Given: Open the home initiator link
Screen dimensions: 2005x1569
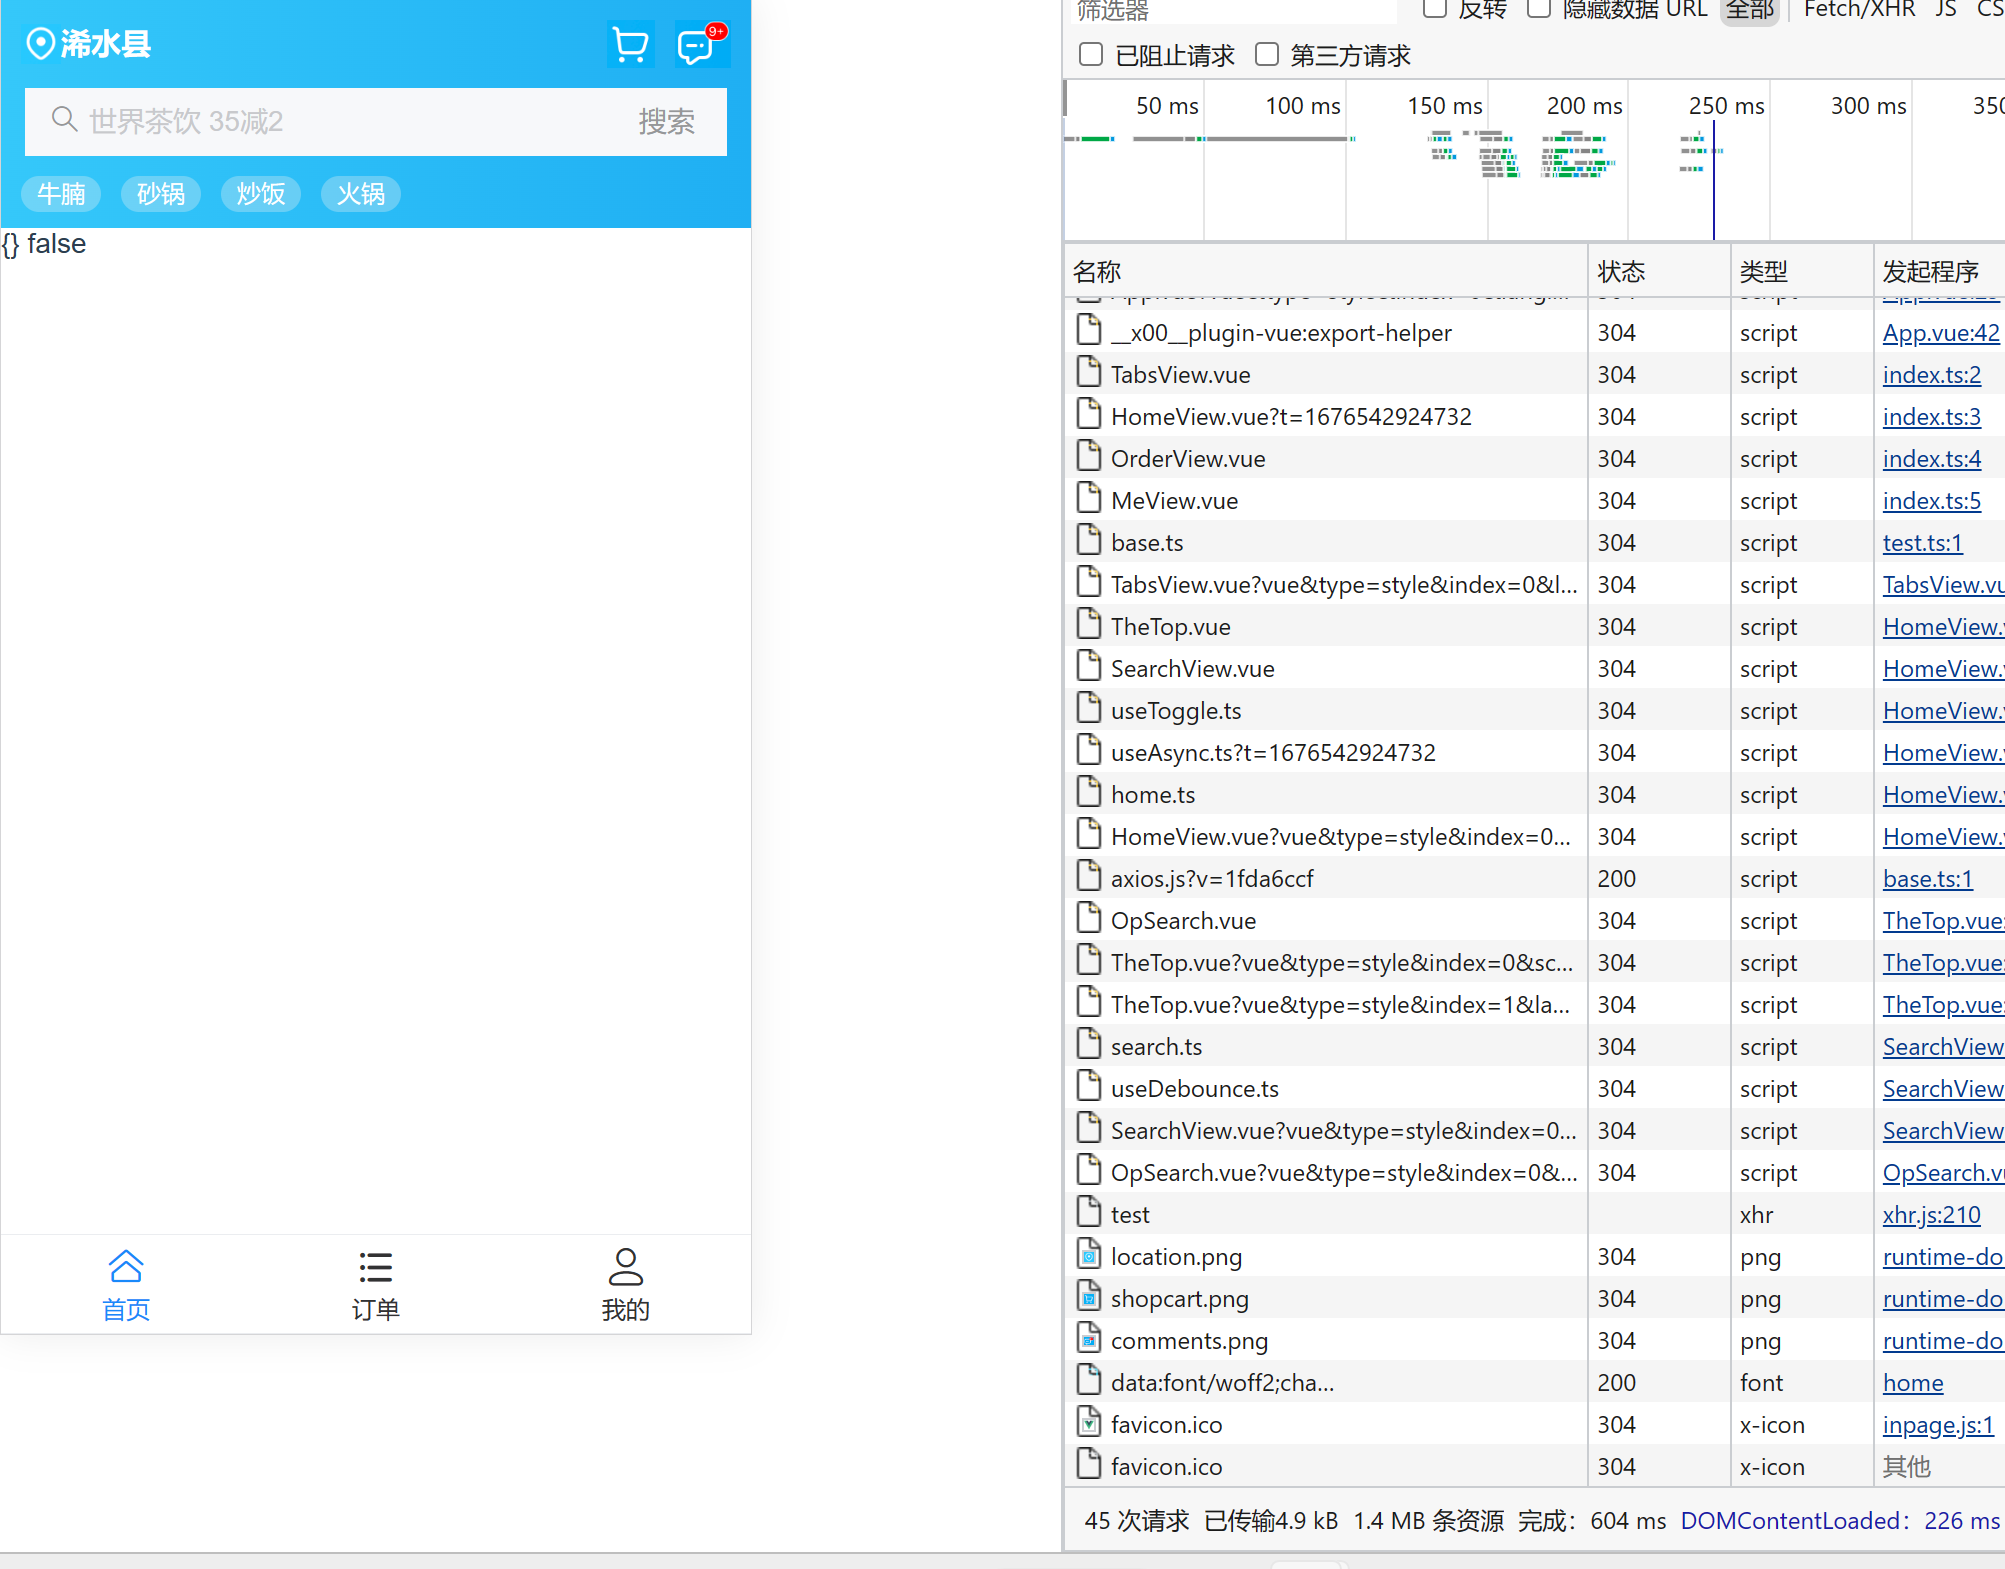Looking at the screenshot, I should (1913, 1383).
